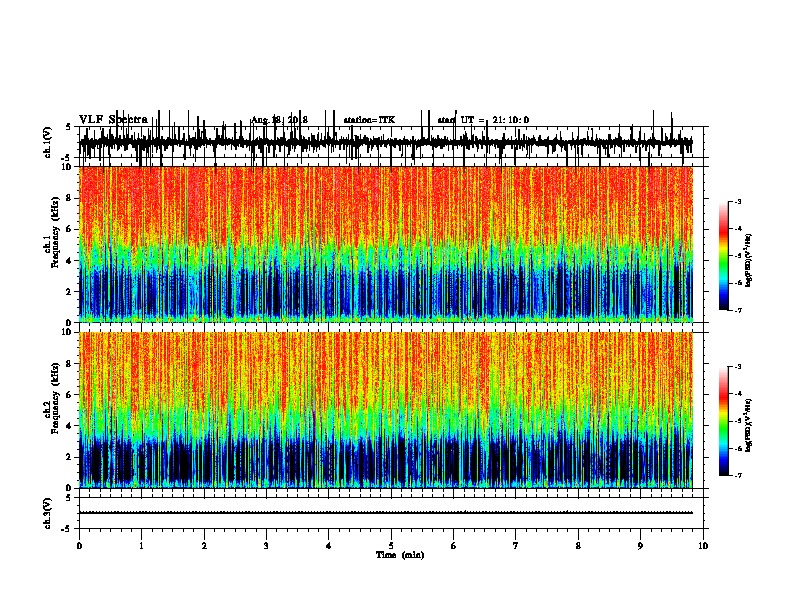Click the ch.2 frequency tick label "6" kHz
Screen dimensions: 792x612
(x=70, y=395)
